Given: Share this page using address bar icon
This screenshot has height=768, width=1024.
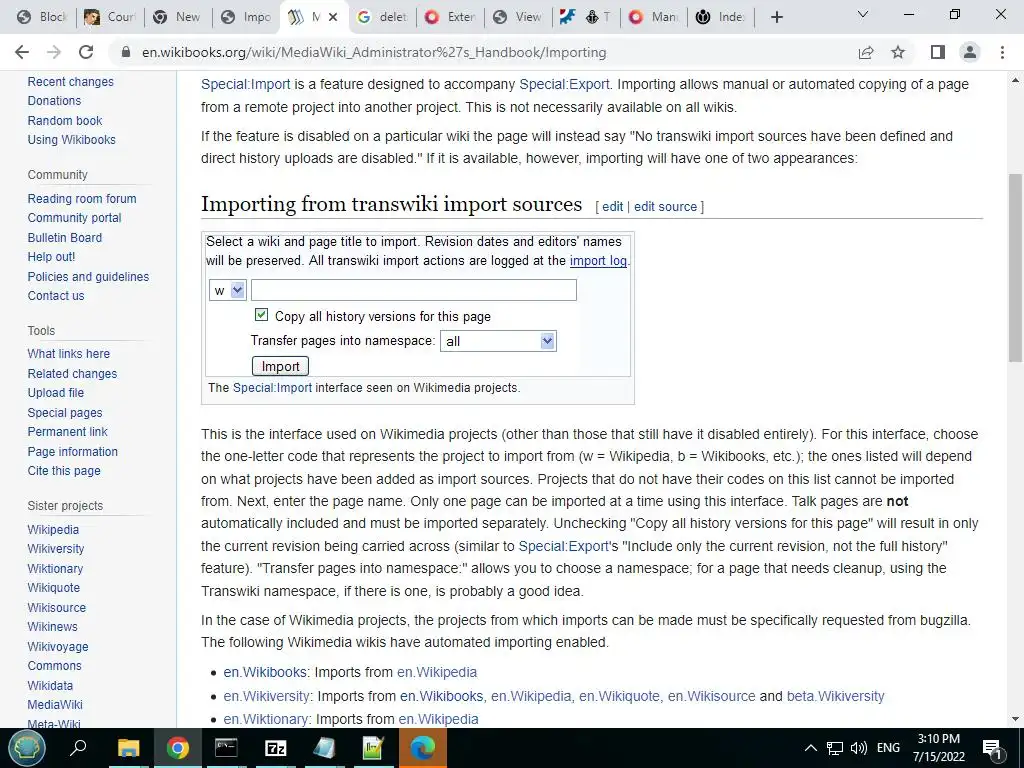Looking at the screenshot, I should [x=866, y=52].
